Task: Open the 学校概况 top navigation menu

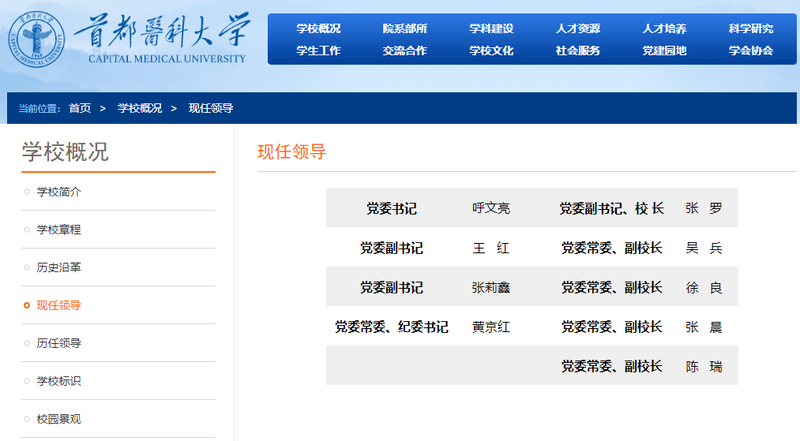Action: coord(318,28)
